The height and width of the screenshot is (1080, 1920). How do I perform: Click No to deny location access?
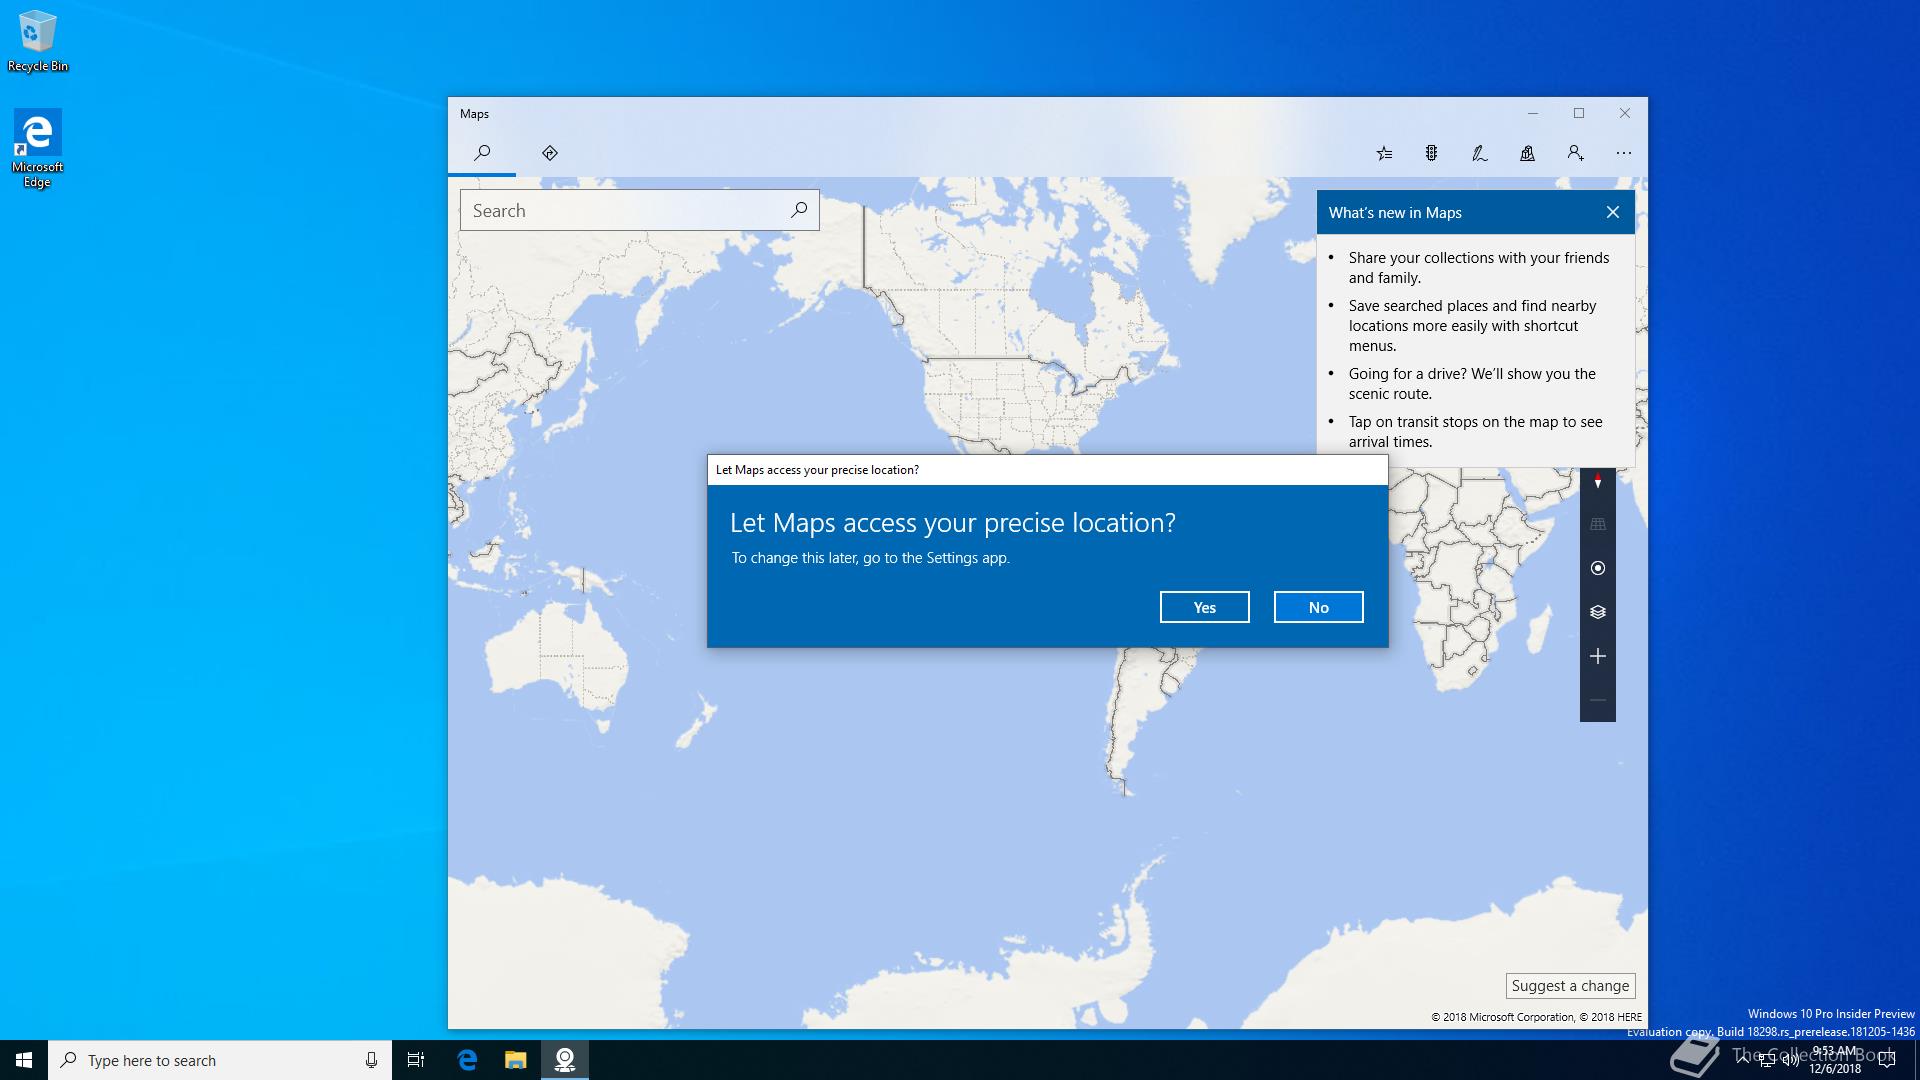(1318, 607)
